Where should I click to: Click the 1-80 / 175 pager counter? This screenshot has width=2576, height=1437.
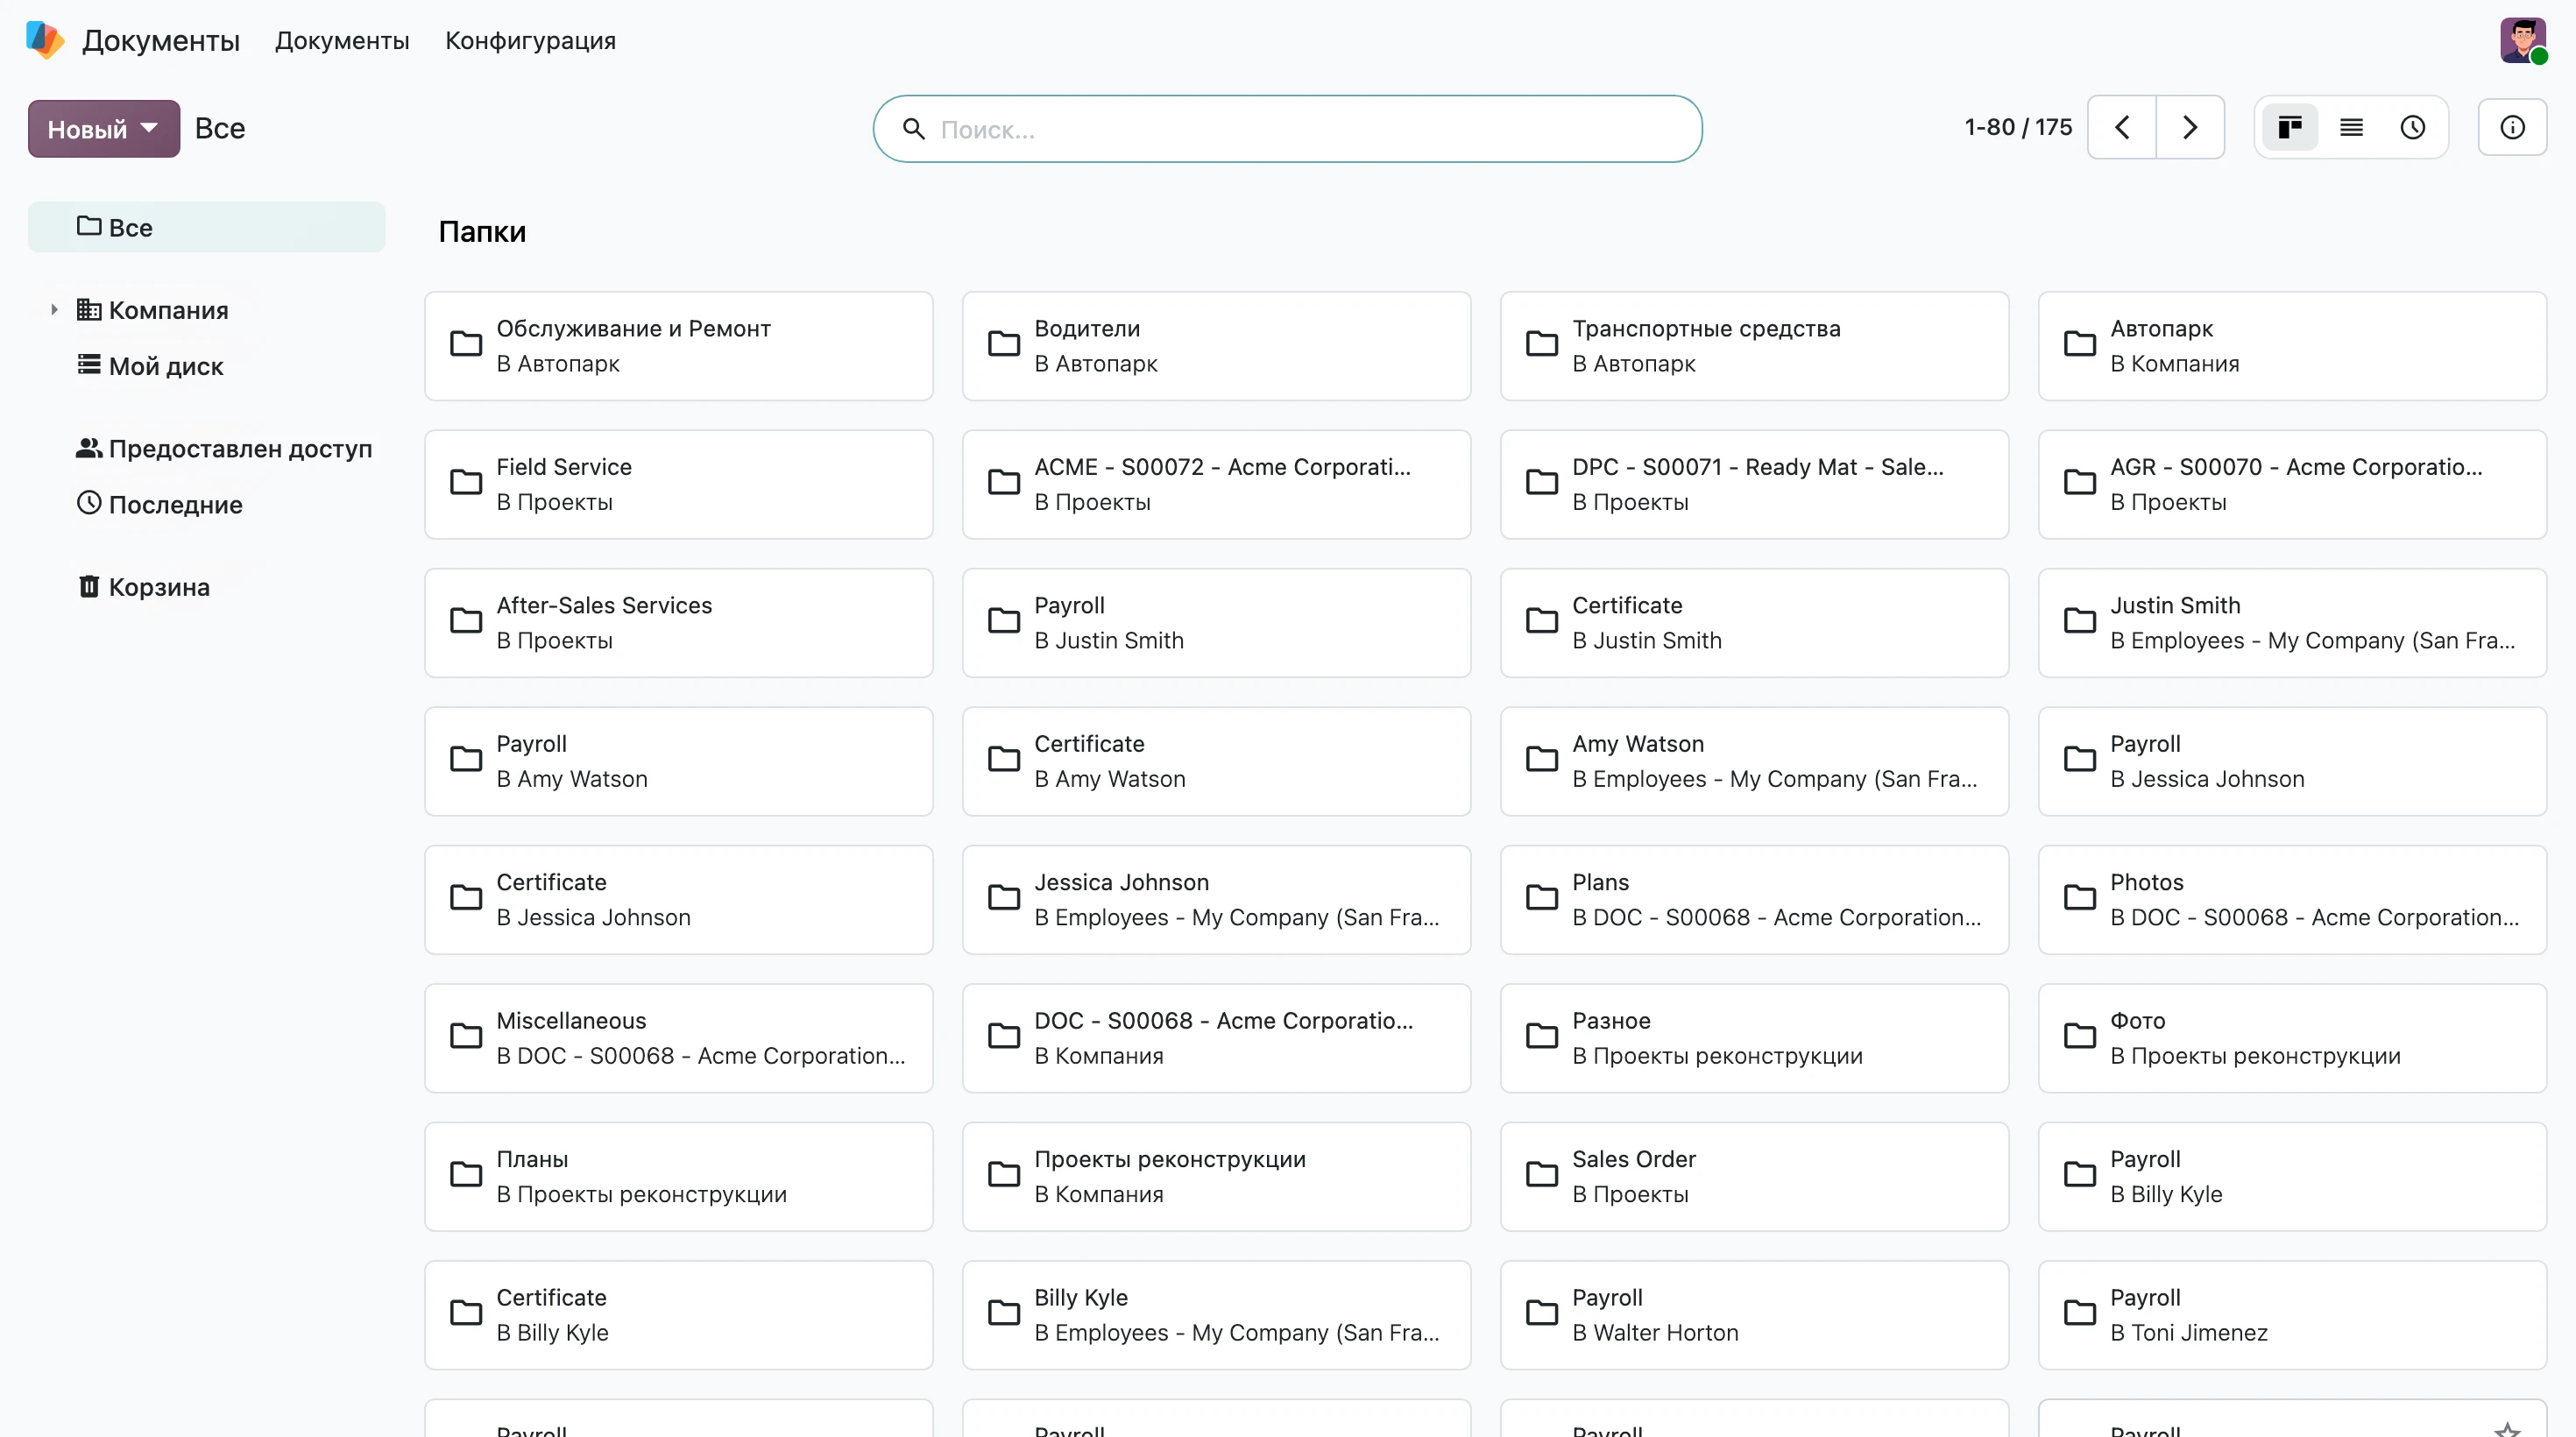pos(2017,127)
